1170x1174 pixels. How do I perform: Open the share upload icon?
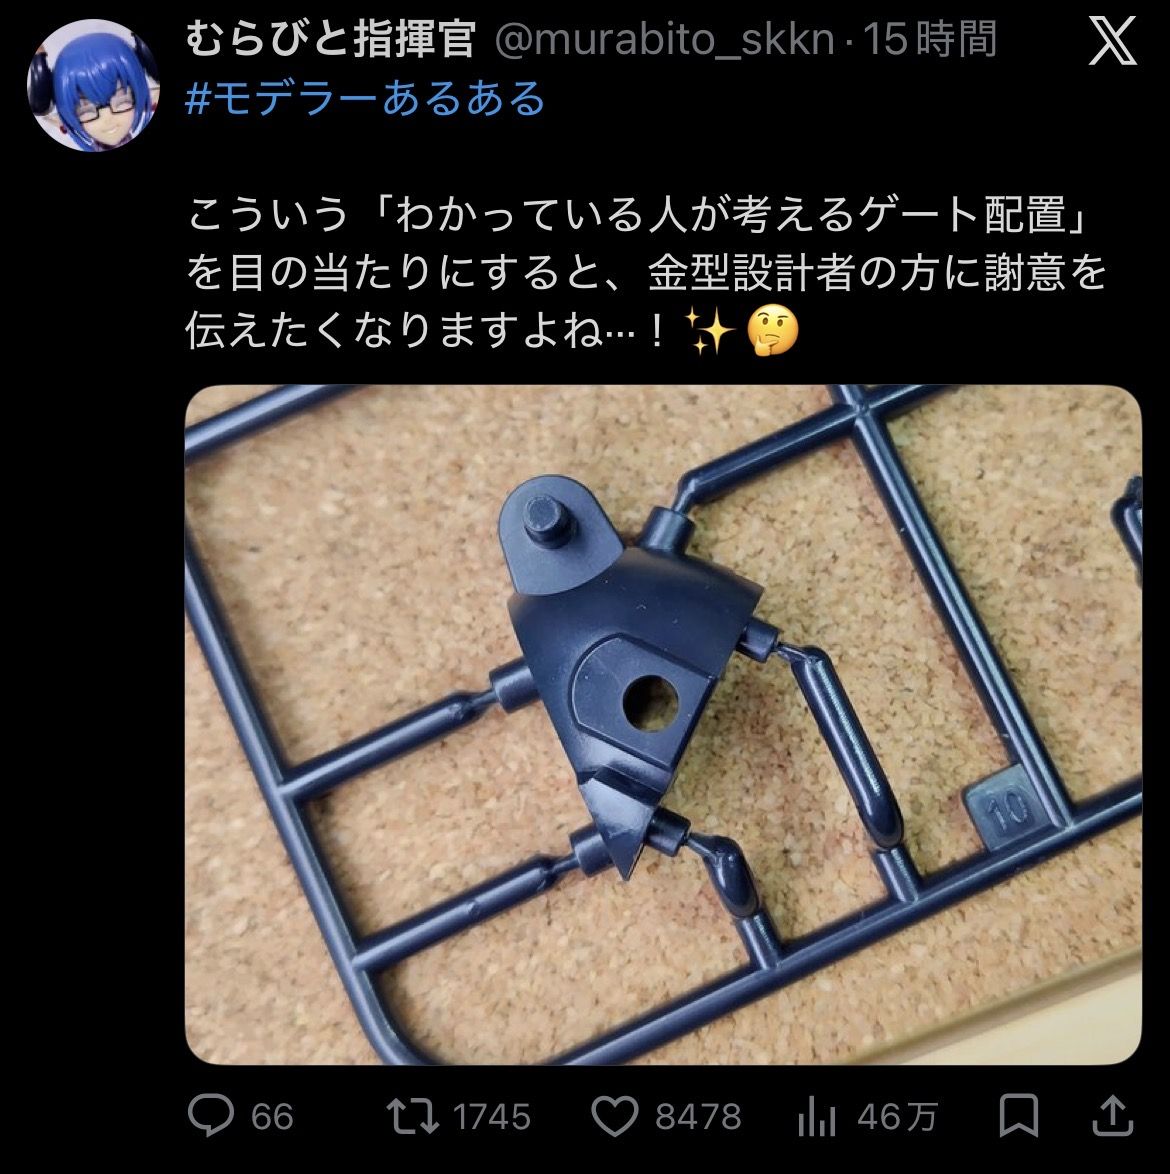tap(1112, 1116)
